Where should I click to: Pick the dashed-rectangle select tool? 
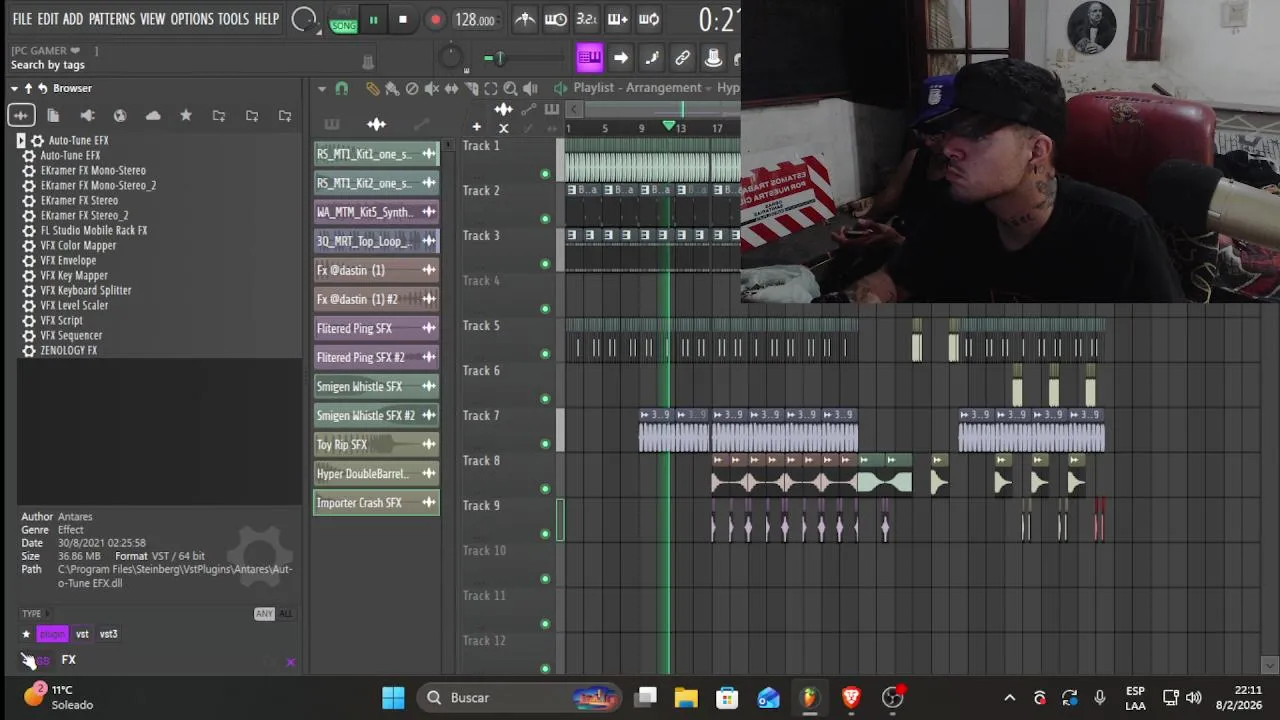click(x=491, y=88)
